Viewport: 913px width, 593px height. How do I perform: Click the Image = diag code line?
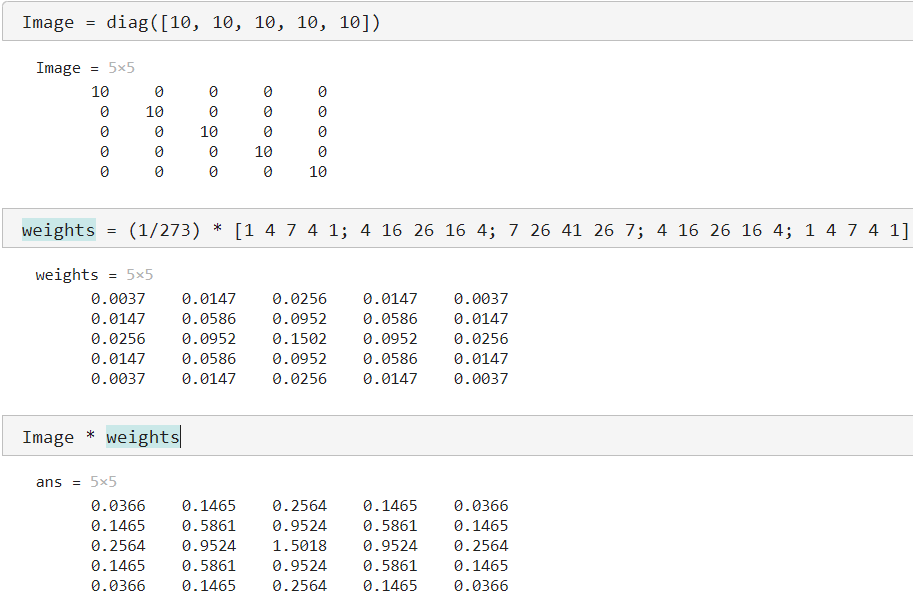pos(201,22)
